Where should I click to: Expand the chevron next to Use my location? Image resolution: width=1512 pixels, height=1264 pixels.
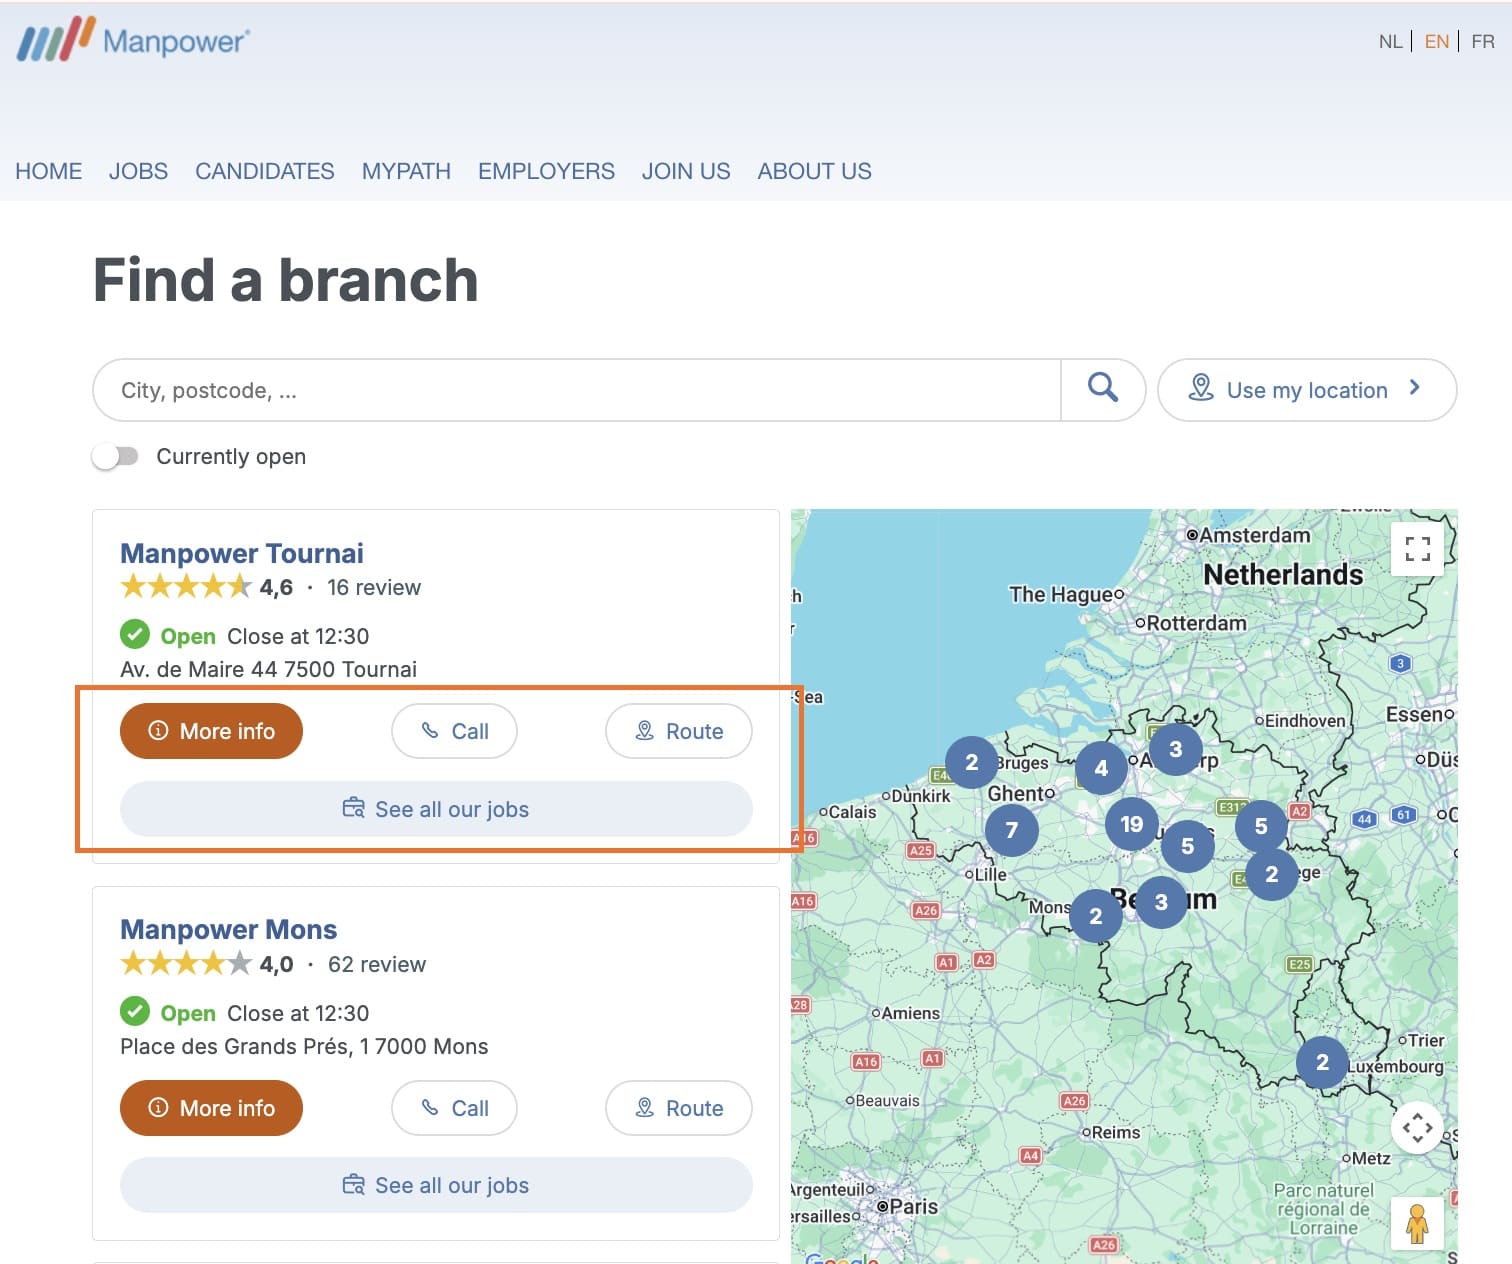(x=1415, y=390)
